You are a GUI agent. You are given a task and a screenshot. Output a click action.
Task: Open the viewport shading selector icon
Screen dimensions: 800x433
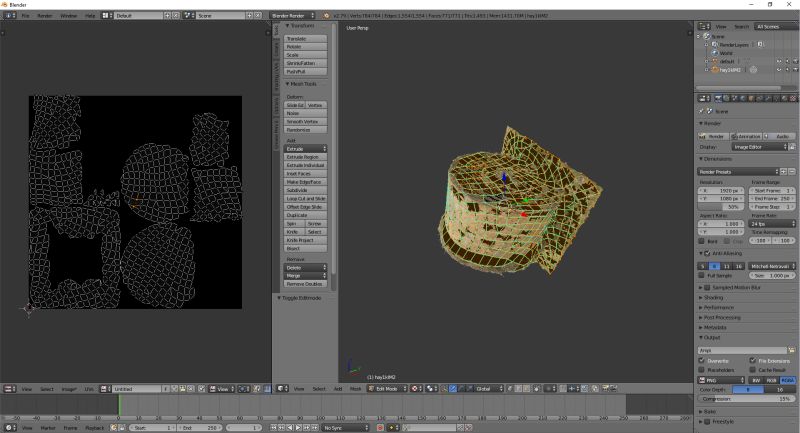coord(416,389)
